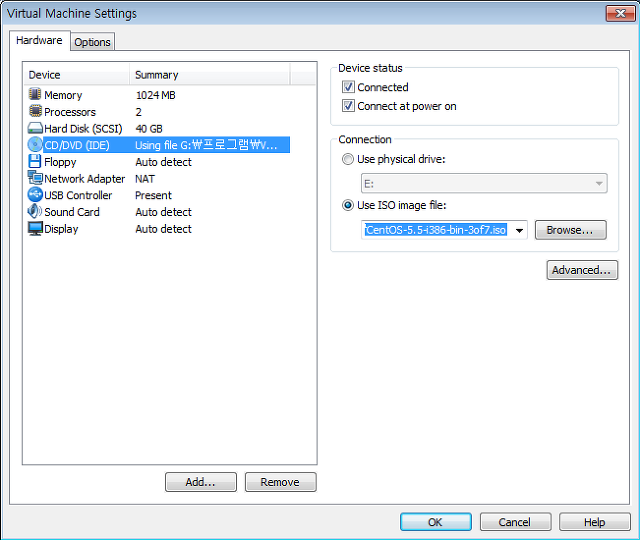640x540 pixels.
Task: Select Use ISO image file radio button
Action: point(348,205)
